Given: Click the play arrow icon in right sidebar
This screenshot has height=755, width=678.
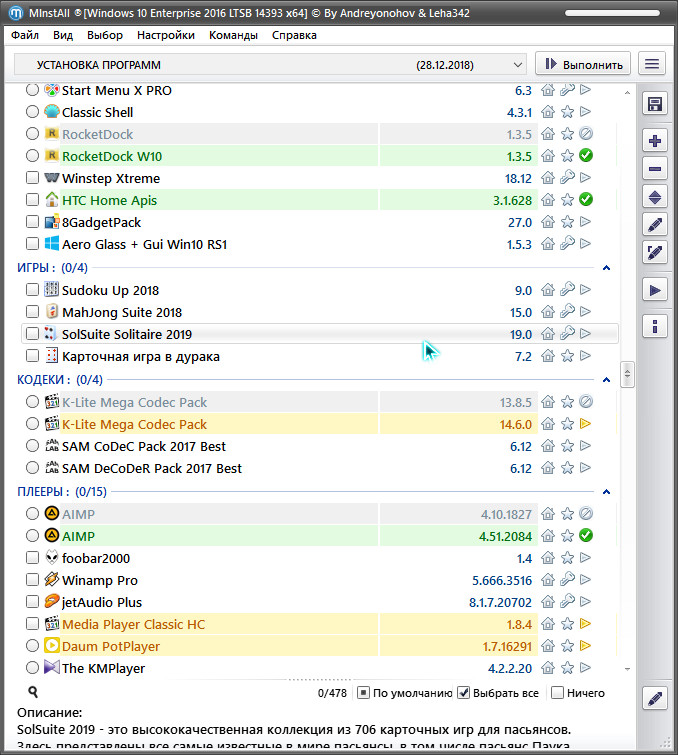Looking at the screenshot, I should (x=655, y=290).
